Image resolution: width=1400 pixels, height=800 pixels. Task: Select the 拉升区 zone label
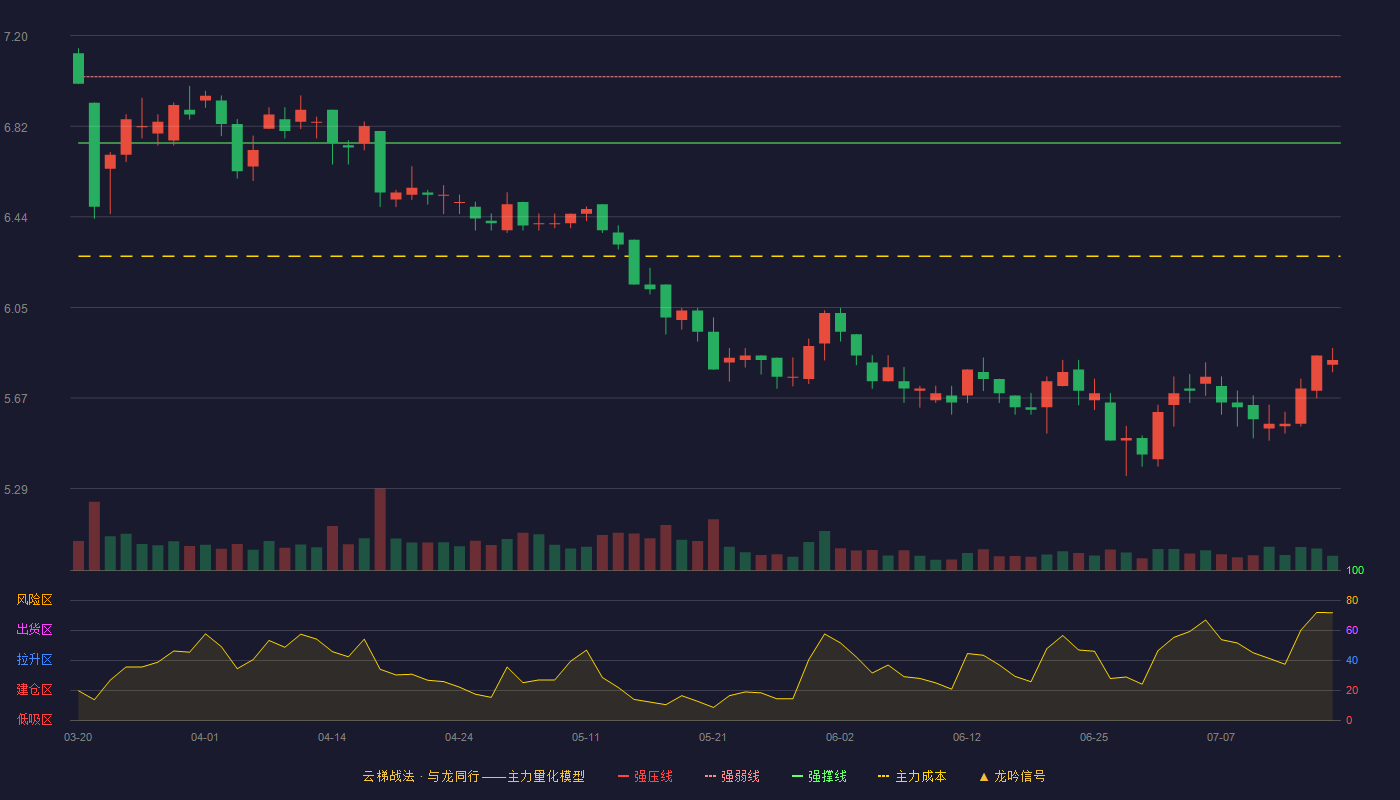point(34,660)
